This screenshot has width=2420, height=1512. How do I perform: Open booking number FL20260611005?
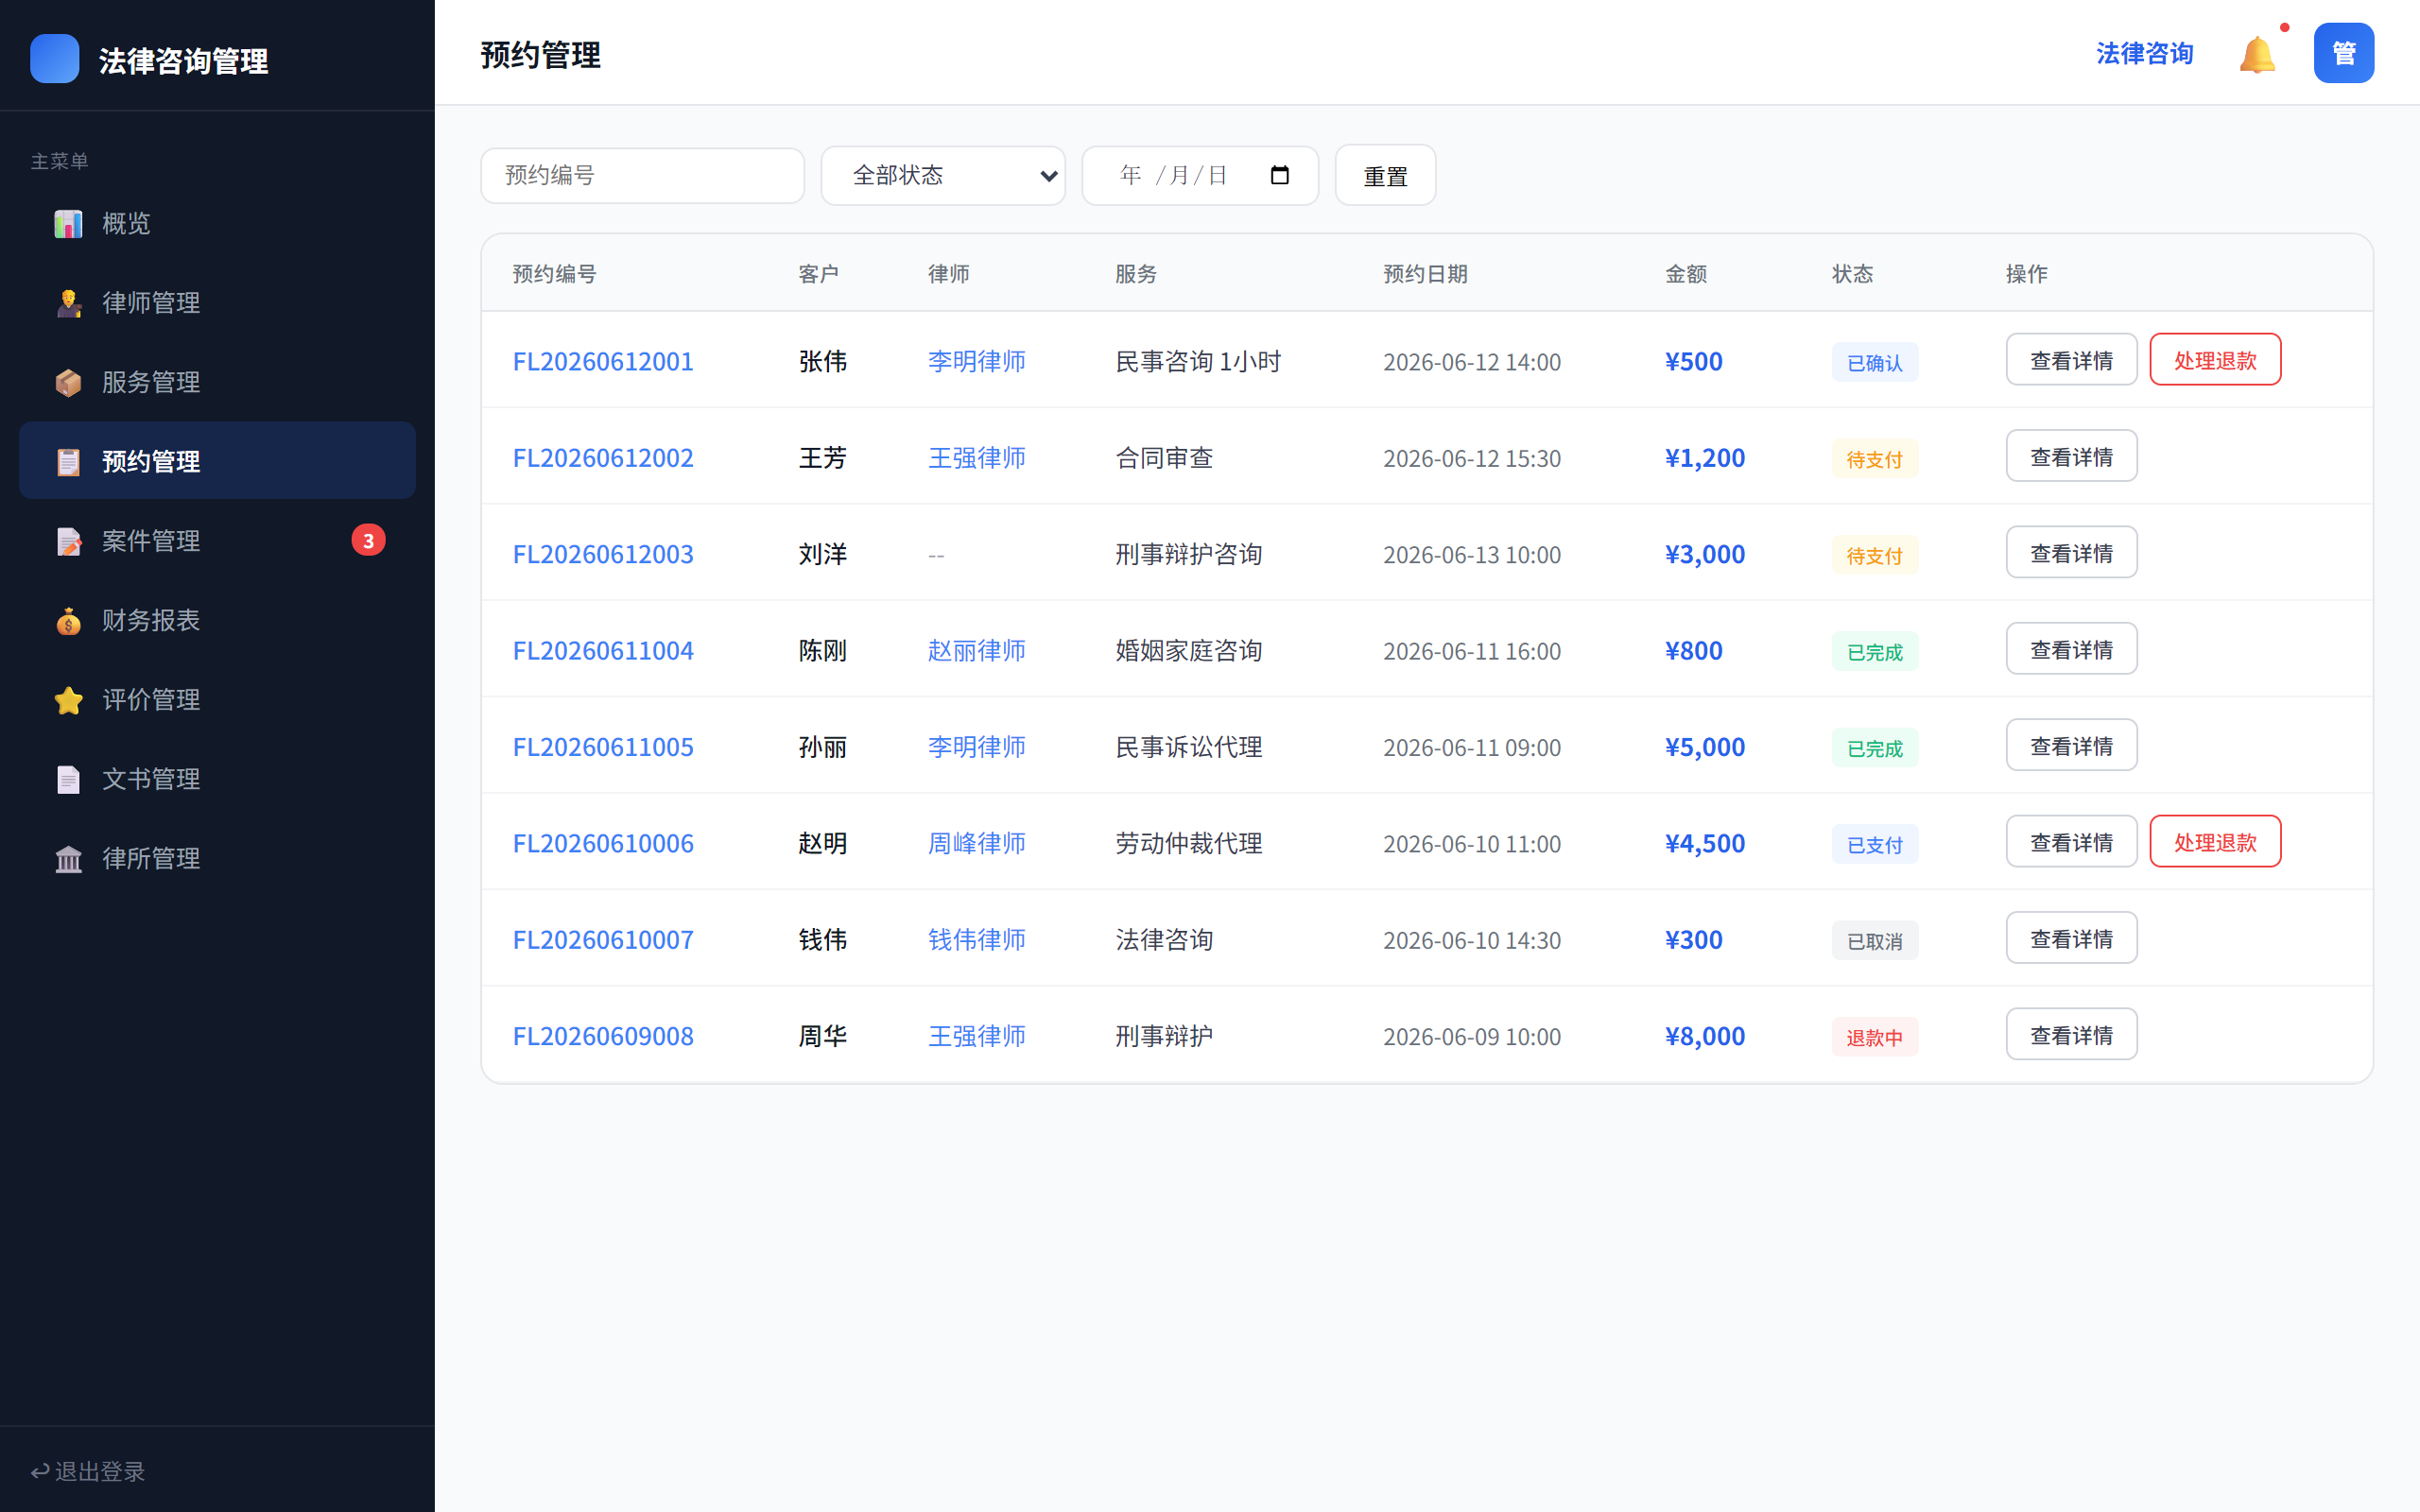(x=603, y=747)
